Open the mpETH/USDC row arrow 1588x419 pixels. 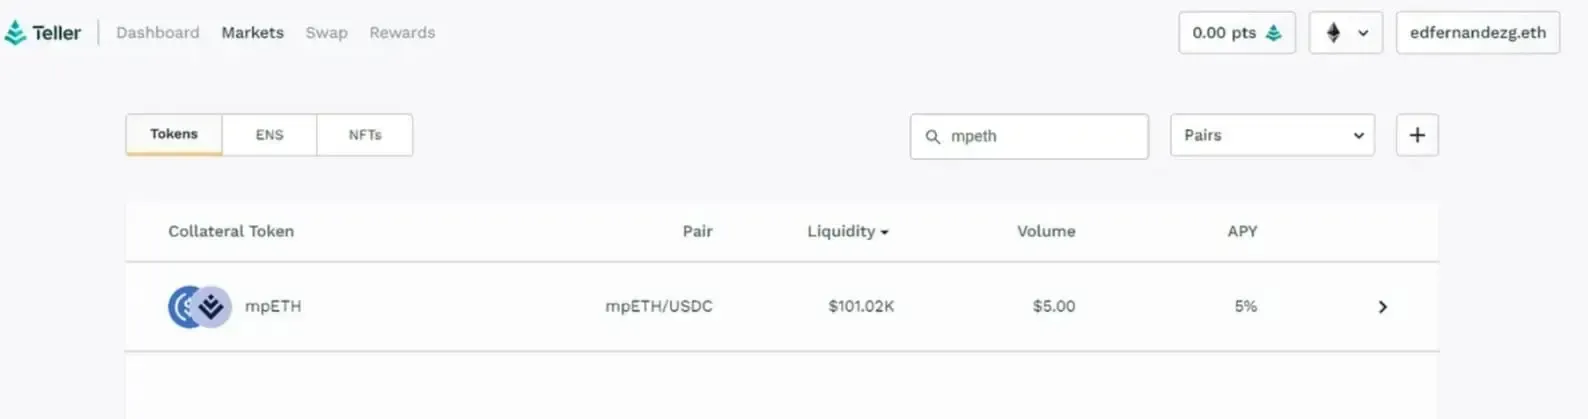point(1383,307)
